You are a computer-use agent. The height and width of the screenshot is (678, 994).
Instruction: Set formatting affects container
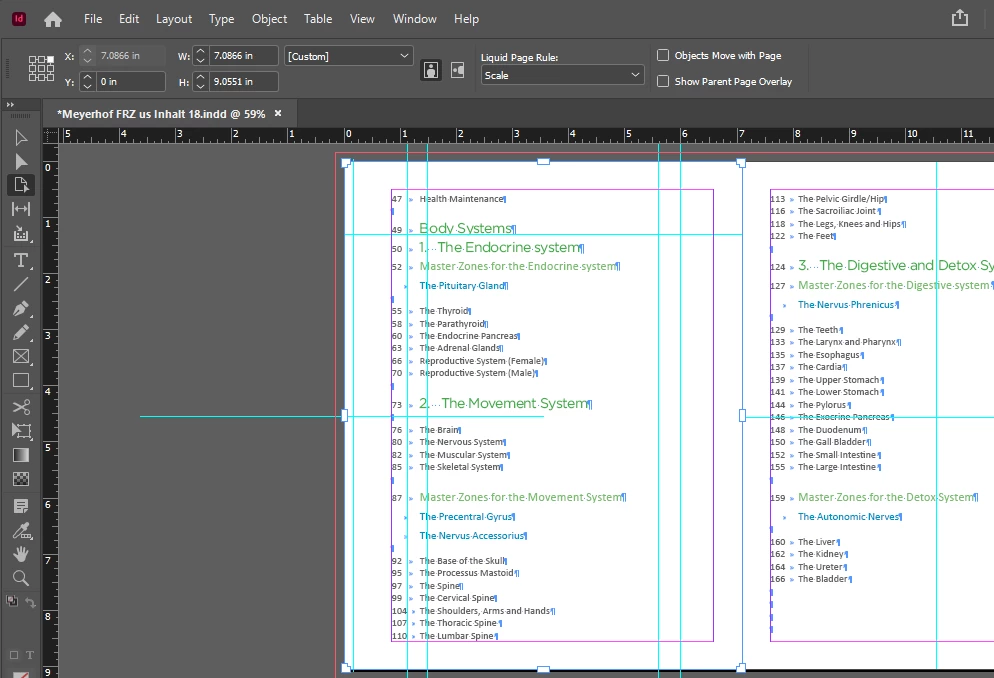click(x=13, y=655)
